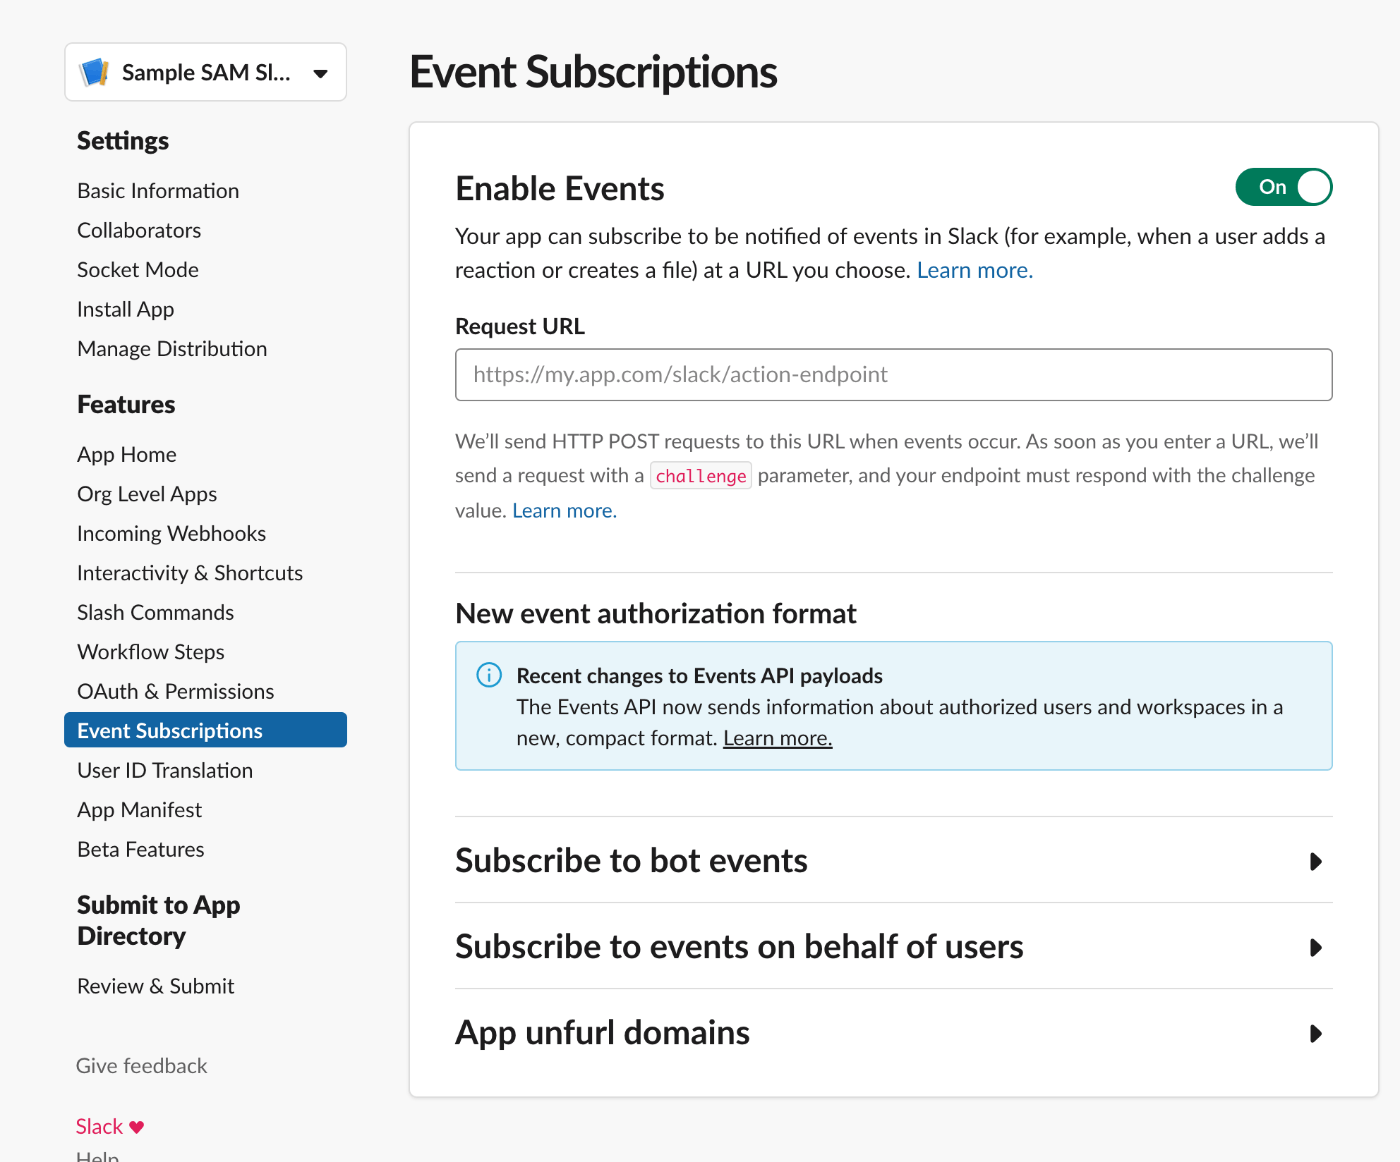Screen dimensions: 1400x1162
Task: Click the Give feedback link
Action: click(x=142, y=1066)
